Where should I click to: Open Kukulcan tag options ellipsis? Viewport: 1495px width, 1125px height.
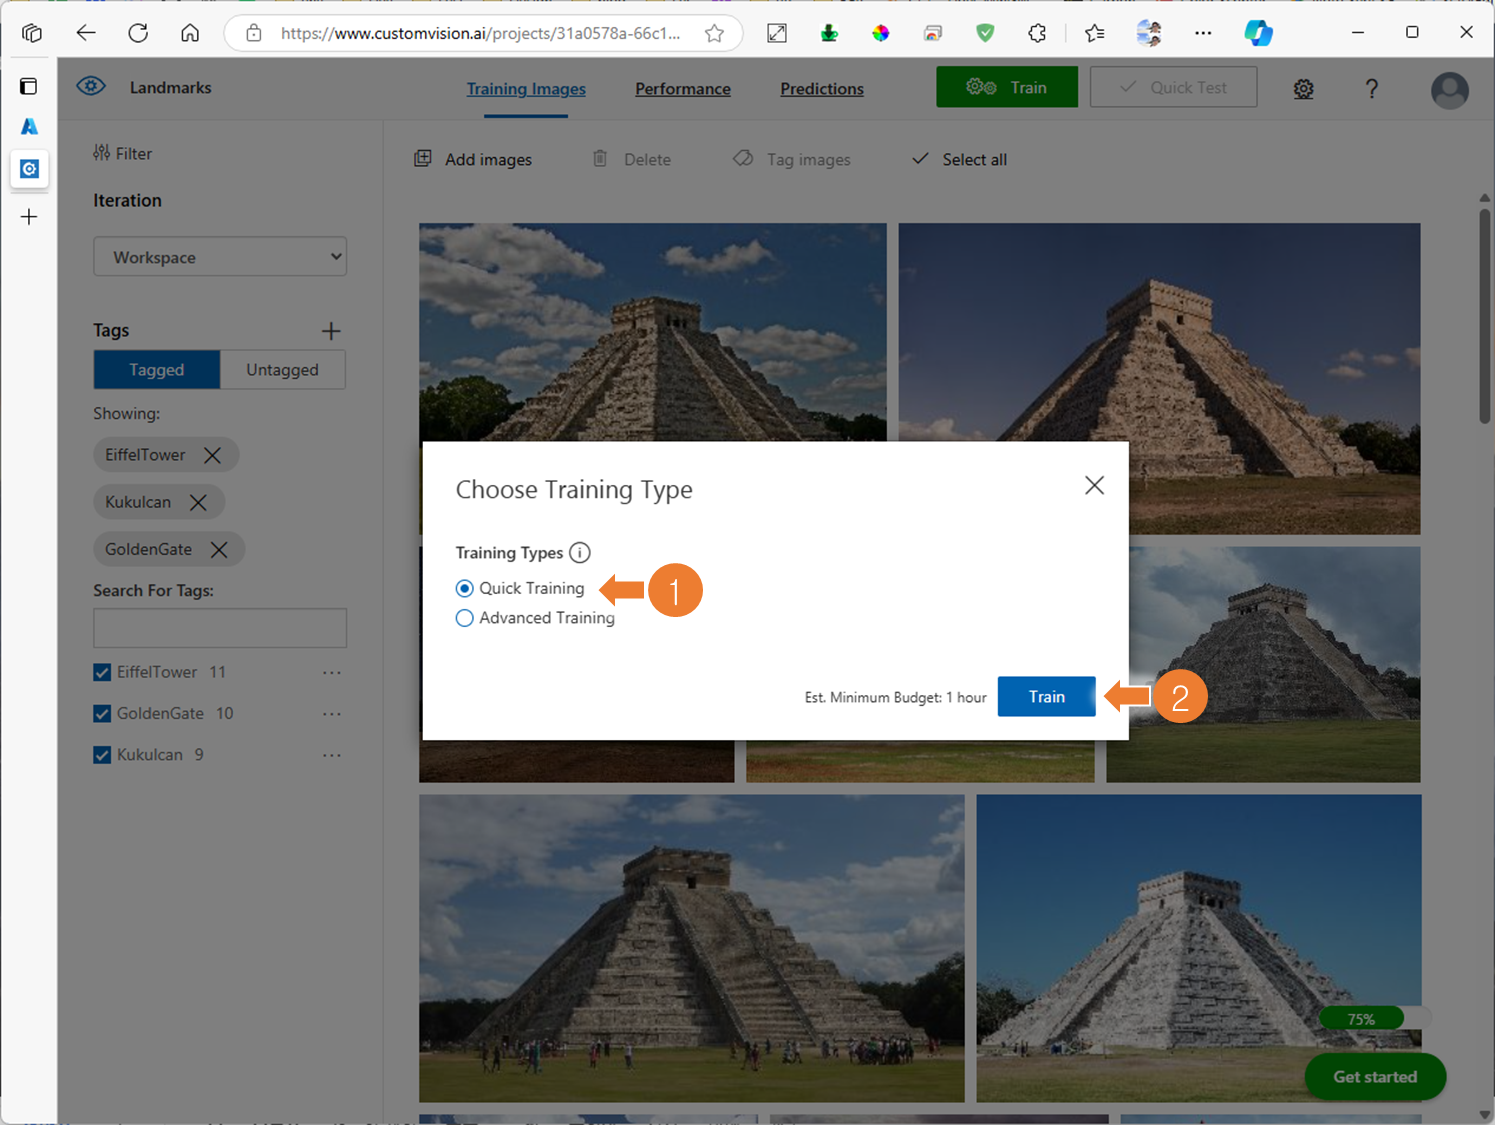[331, 755]
